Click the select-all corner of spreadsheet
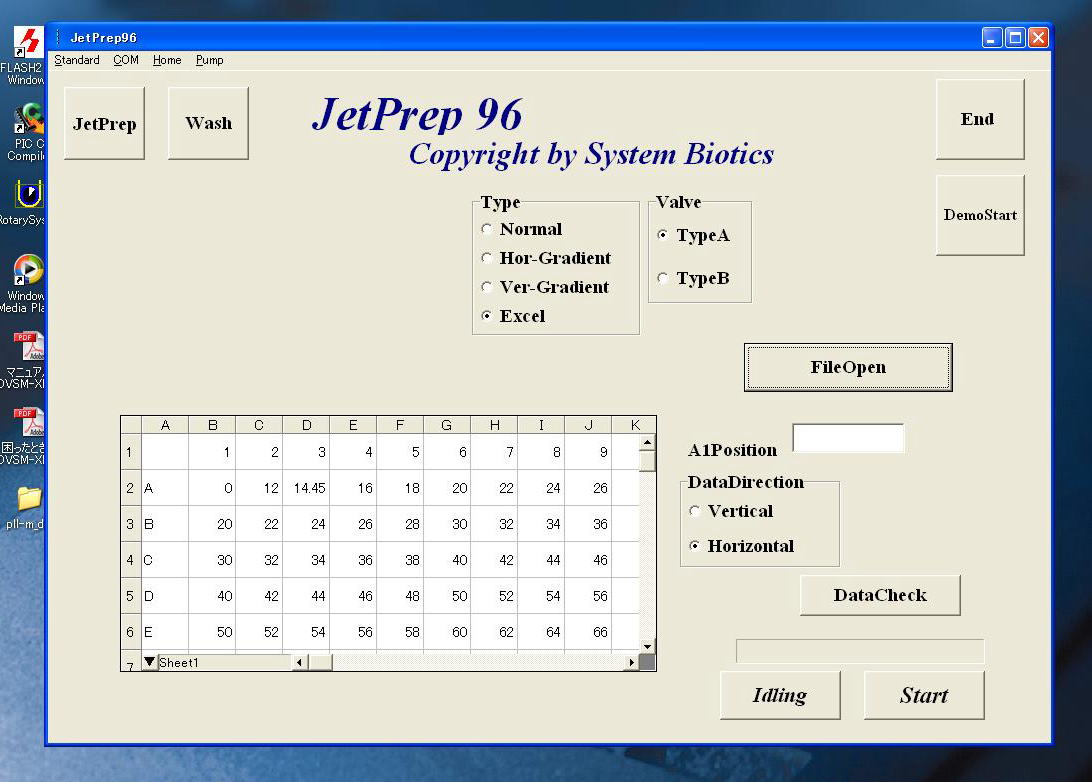The image size is (1092, 782). tap(131, 425)
